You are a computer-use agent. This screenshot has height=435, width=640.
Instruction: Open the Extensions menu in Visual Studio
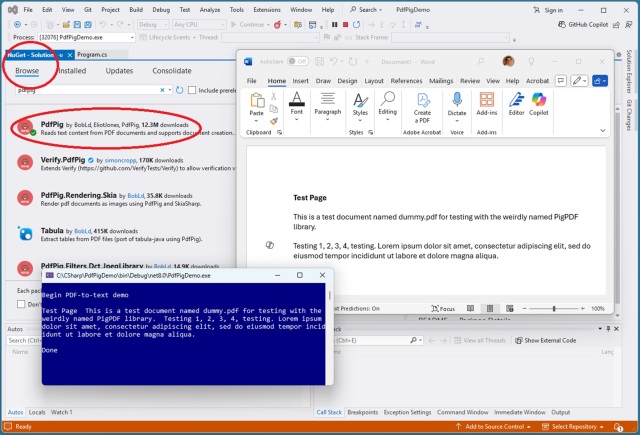coord(267,10)
